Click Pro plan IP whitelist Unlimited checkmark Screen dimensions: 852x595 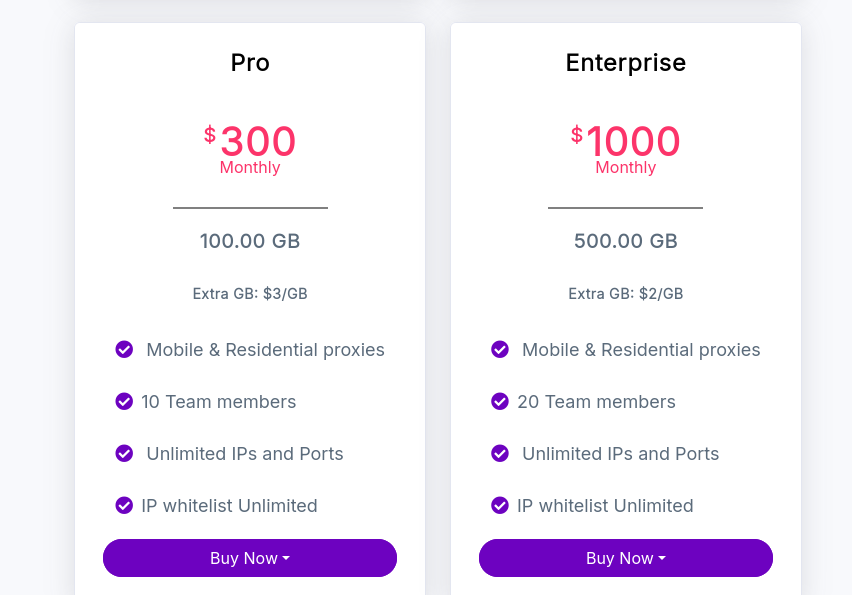click(x=124, y=505)
